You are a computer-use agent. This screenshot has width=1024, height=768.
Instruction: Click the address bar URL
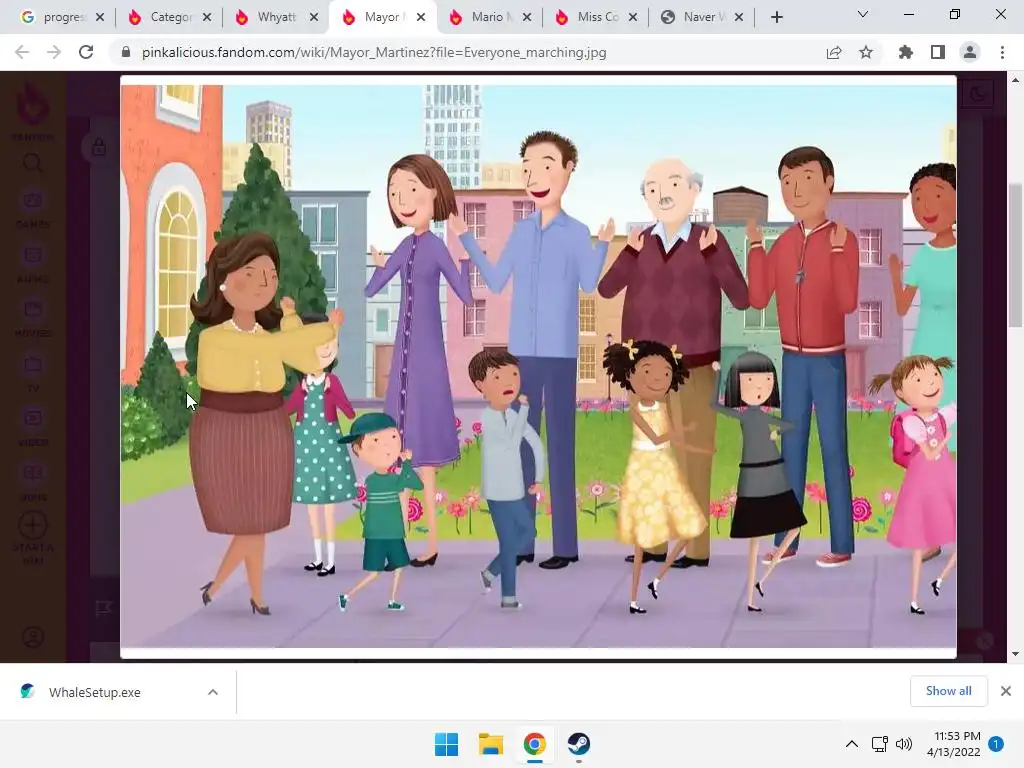pos(374,52)
